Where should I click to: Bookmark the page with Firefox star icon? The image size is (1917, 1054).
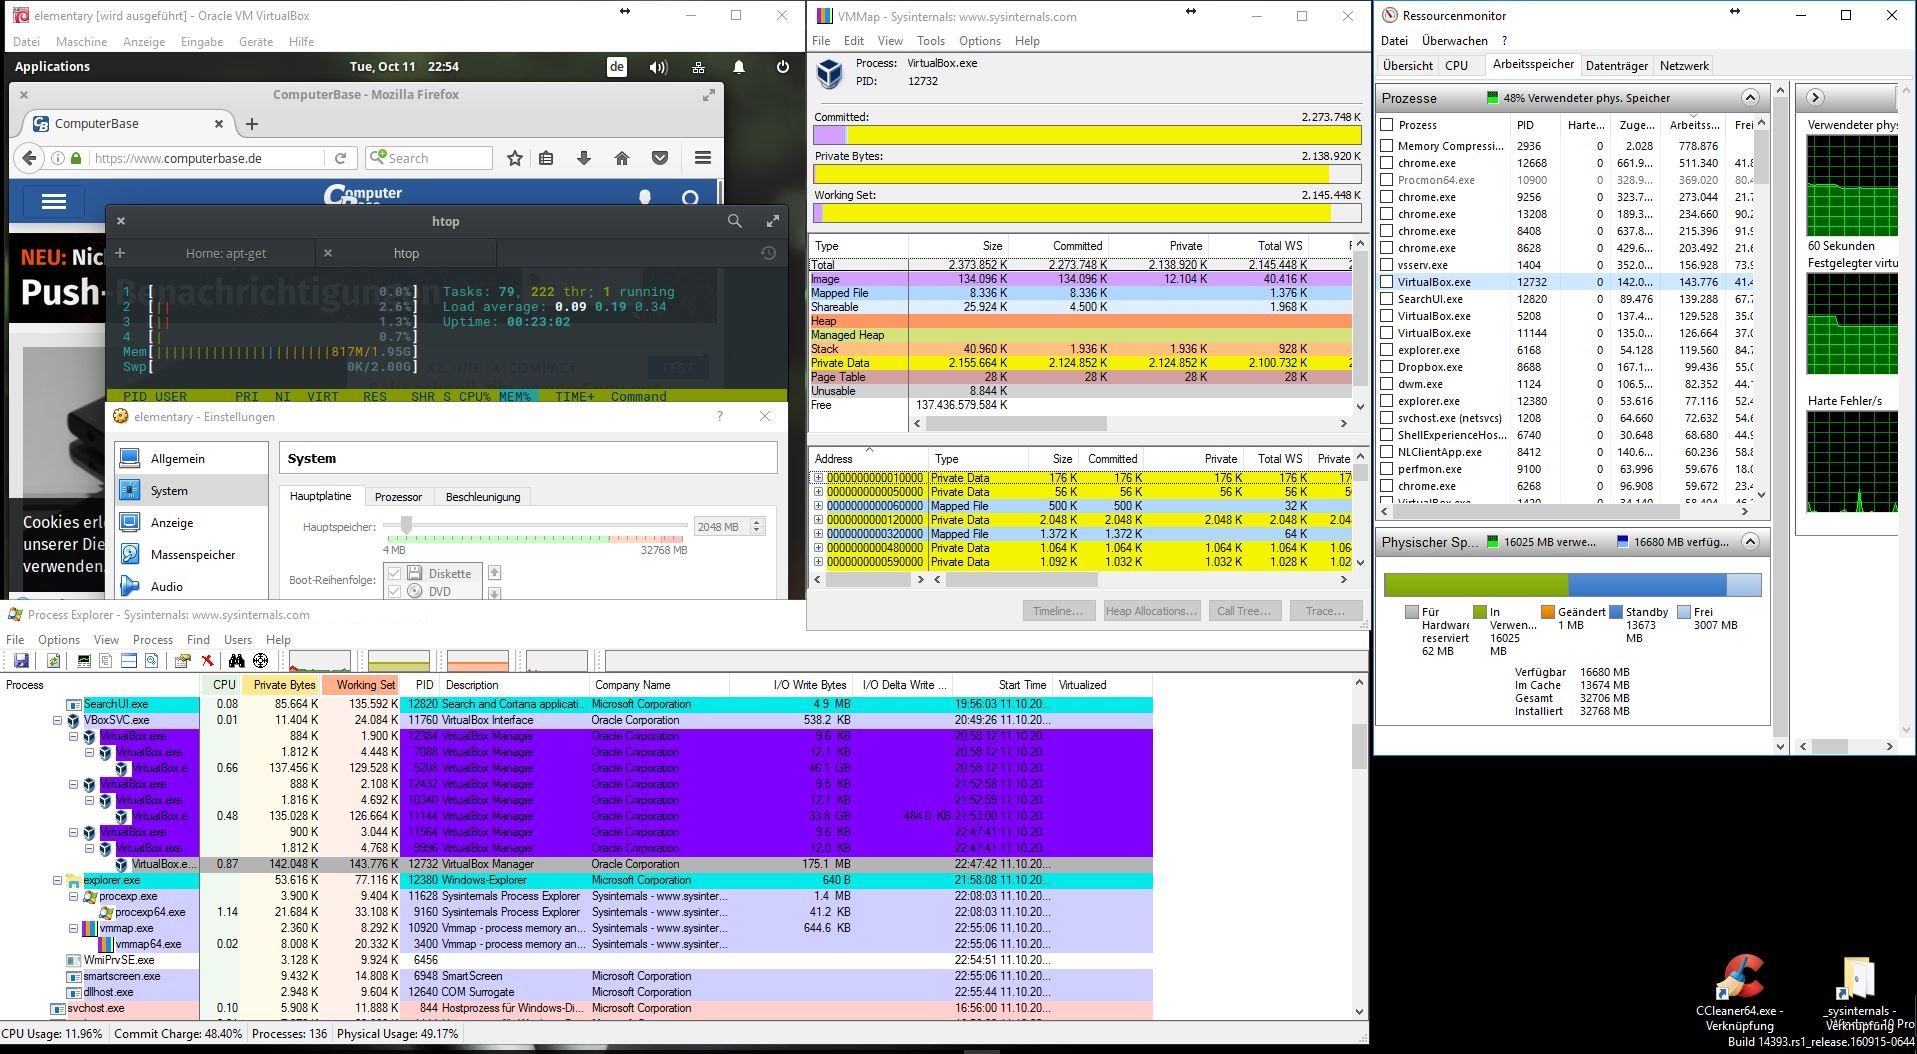(x=515, y=158)
